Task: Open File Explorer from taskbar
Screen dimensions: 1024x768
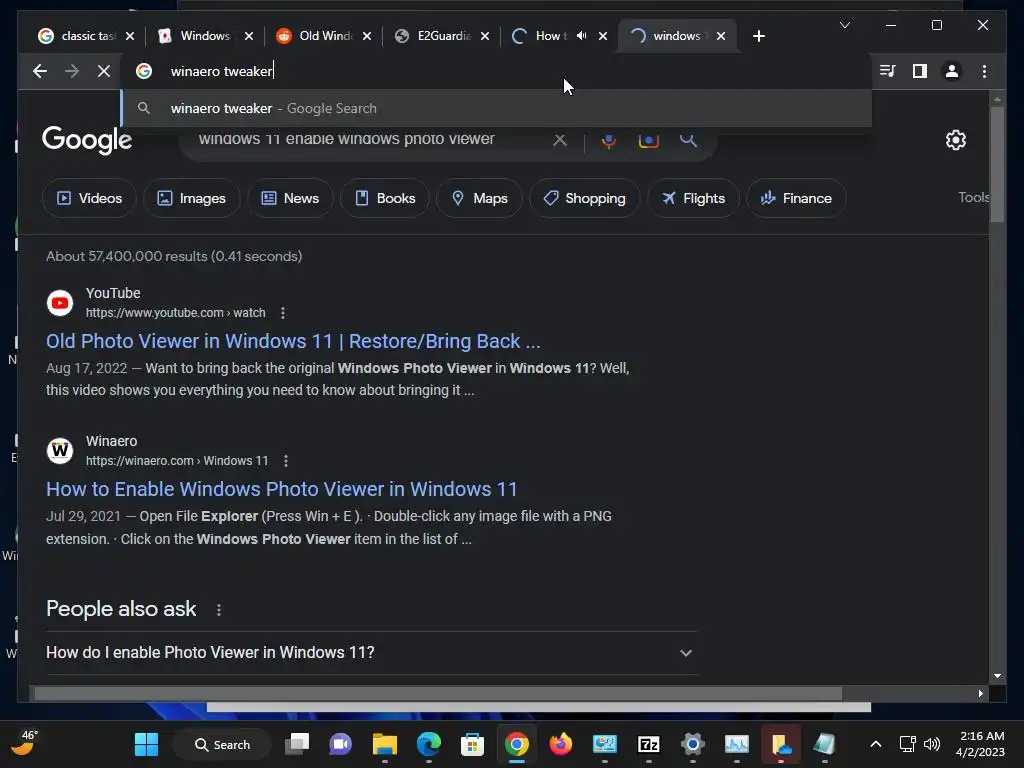Action: click(x=385, y=744)
